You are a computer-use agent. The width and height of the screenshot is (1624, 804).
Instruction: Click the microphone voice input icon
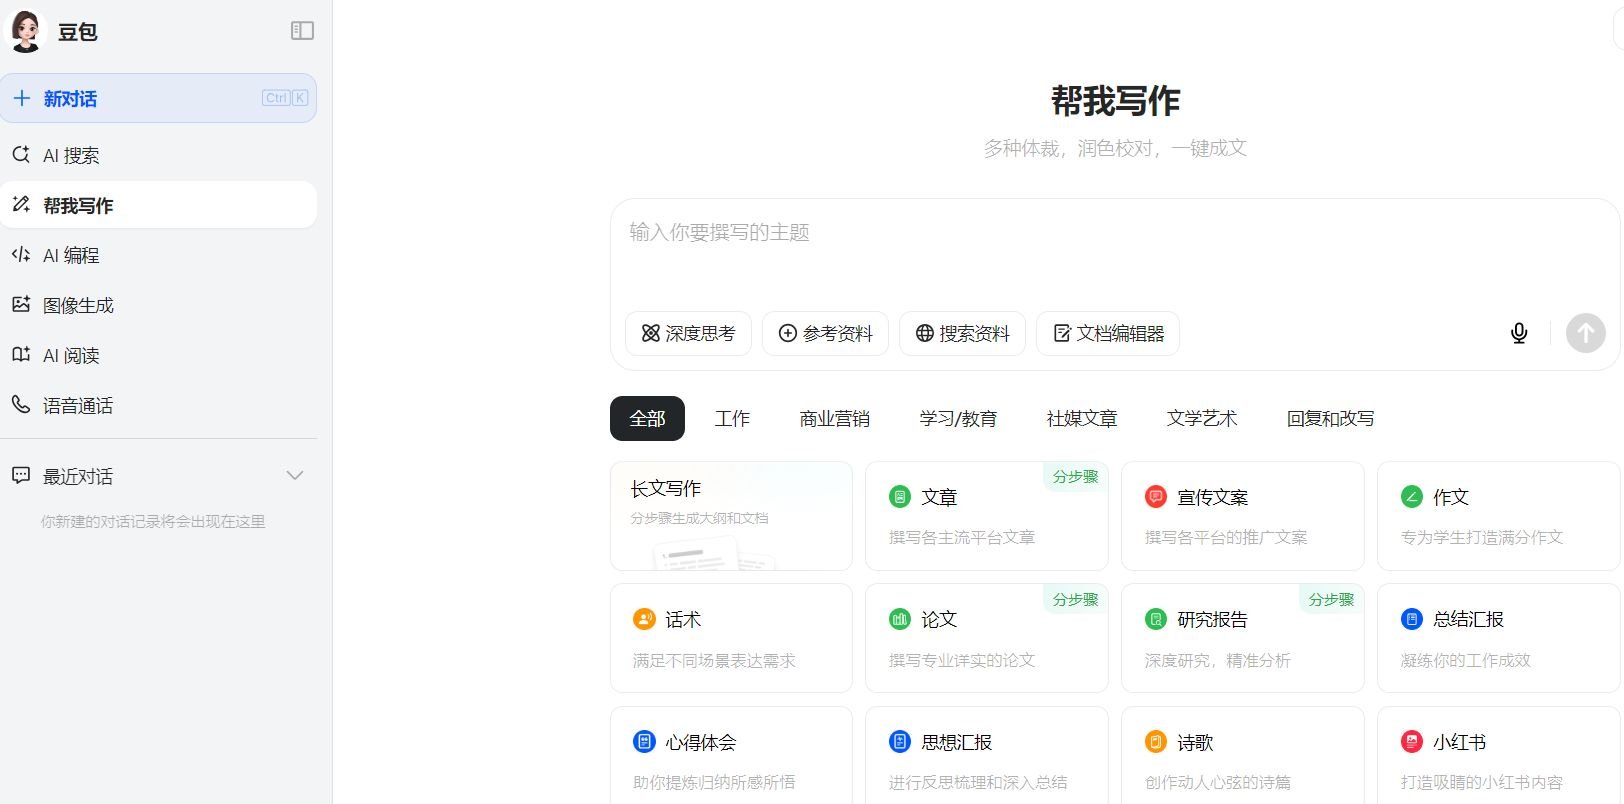coord(1518,333)
